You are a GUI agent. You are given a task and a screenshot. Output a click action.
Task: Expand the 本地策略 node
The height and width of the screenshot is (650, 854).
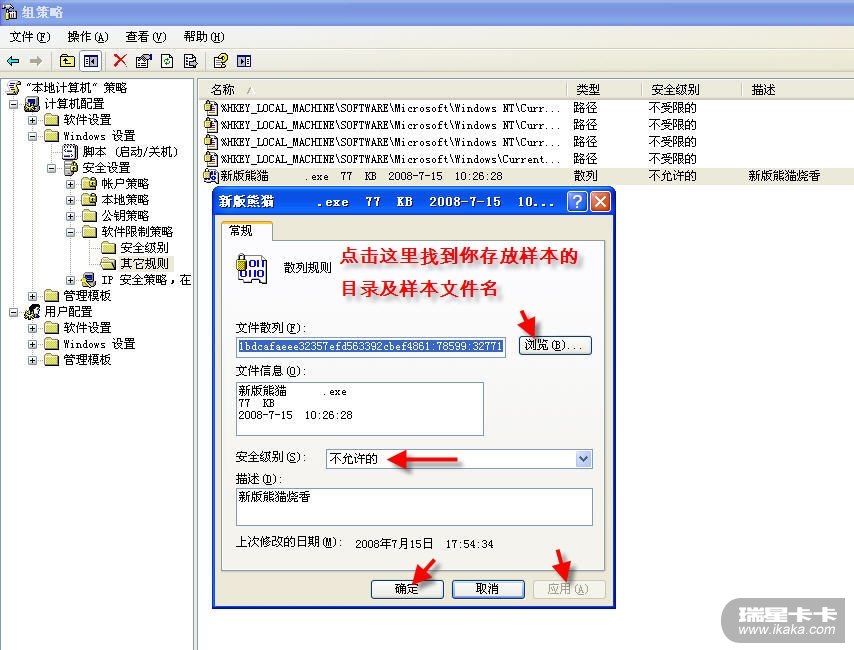click(70, 200)
